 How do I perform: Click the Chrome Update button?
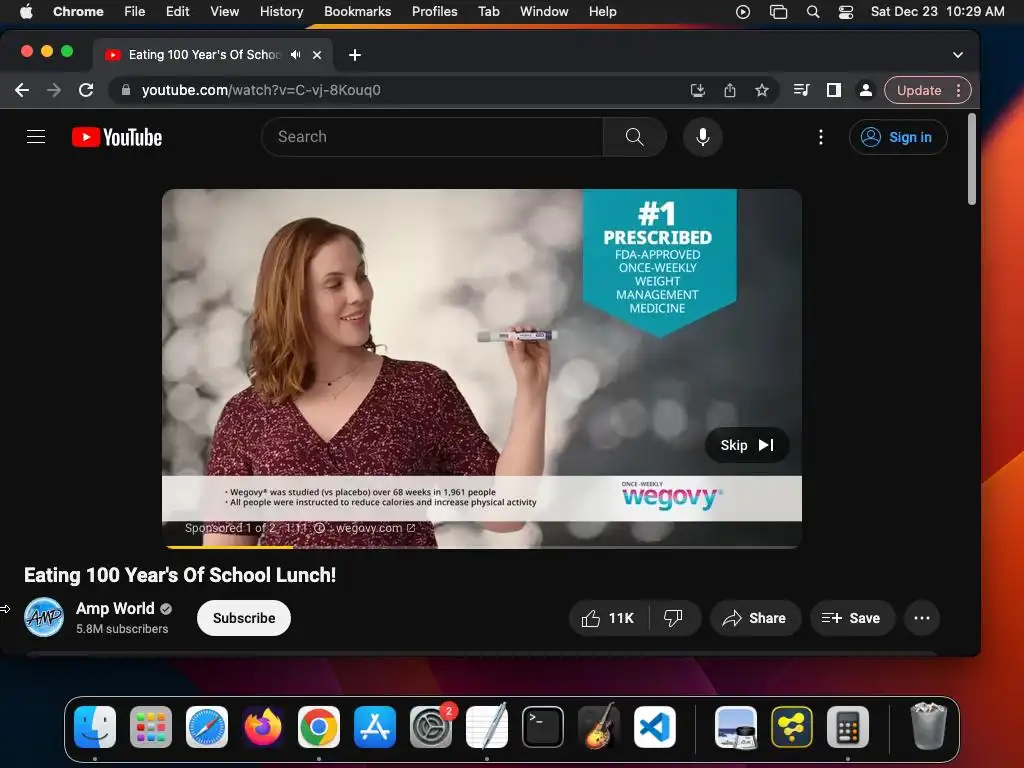(919, 90)
